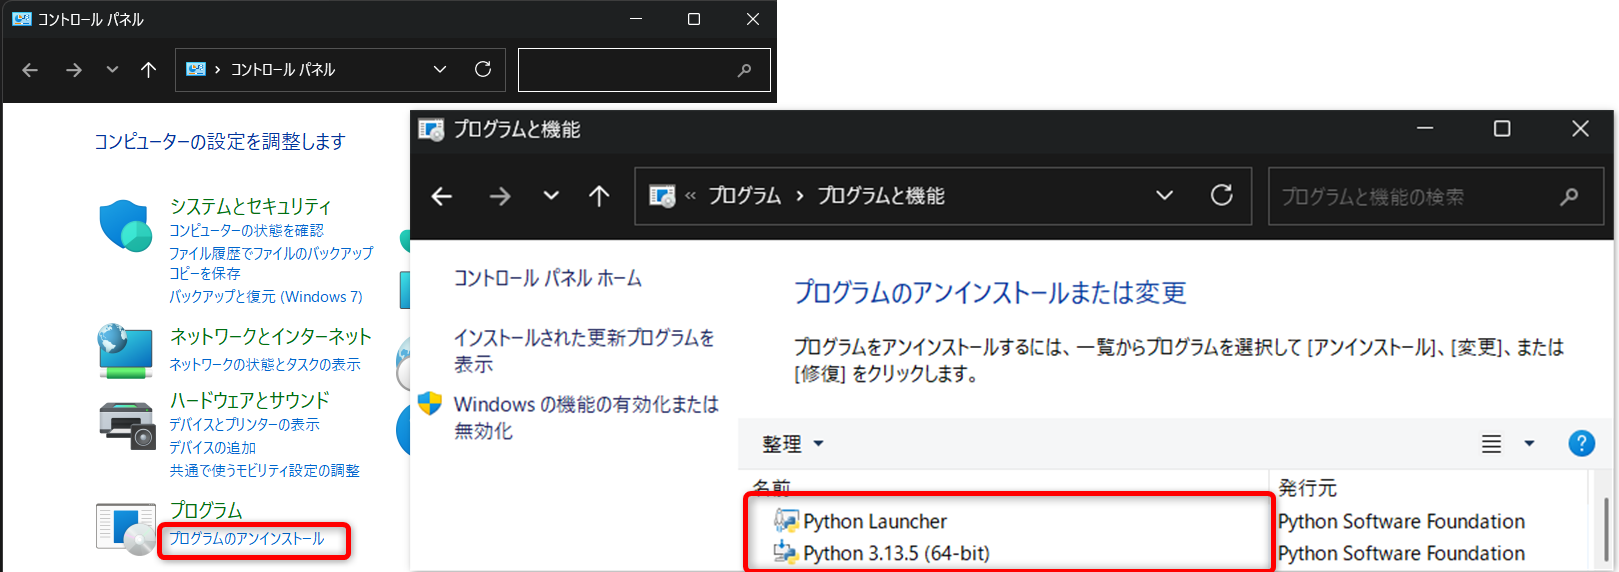Open recent locations chevron in Programs and Features

click(x=551, y=196)
